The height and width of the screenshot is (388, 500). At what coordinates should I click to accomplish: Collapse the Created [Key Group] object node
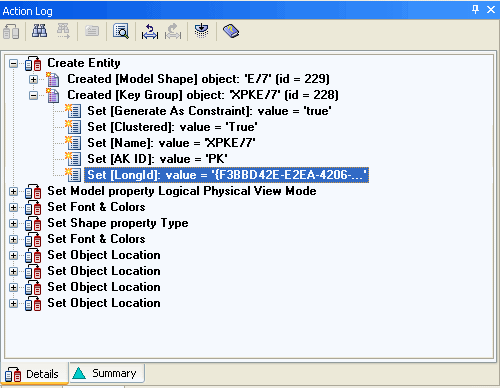[x=33, y=95]
